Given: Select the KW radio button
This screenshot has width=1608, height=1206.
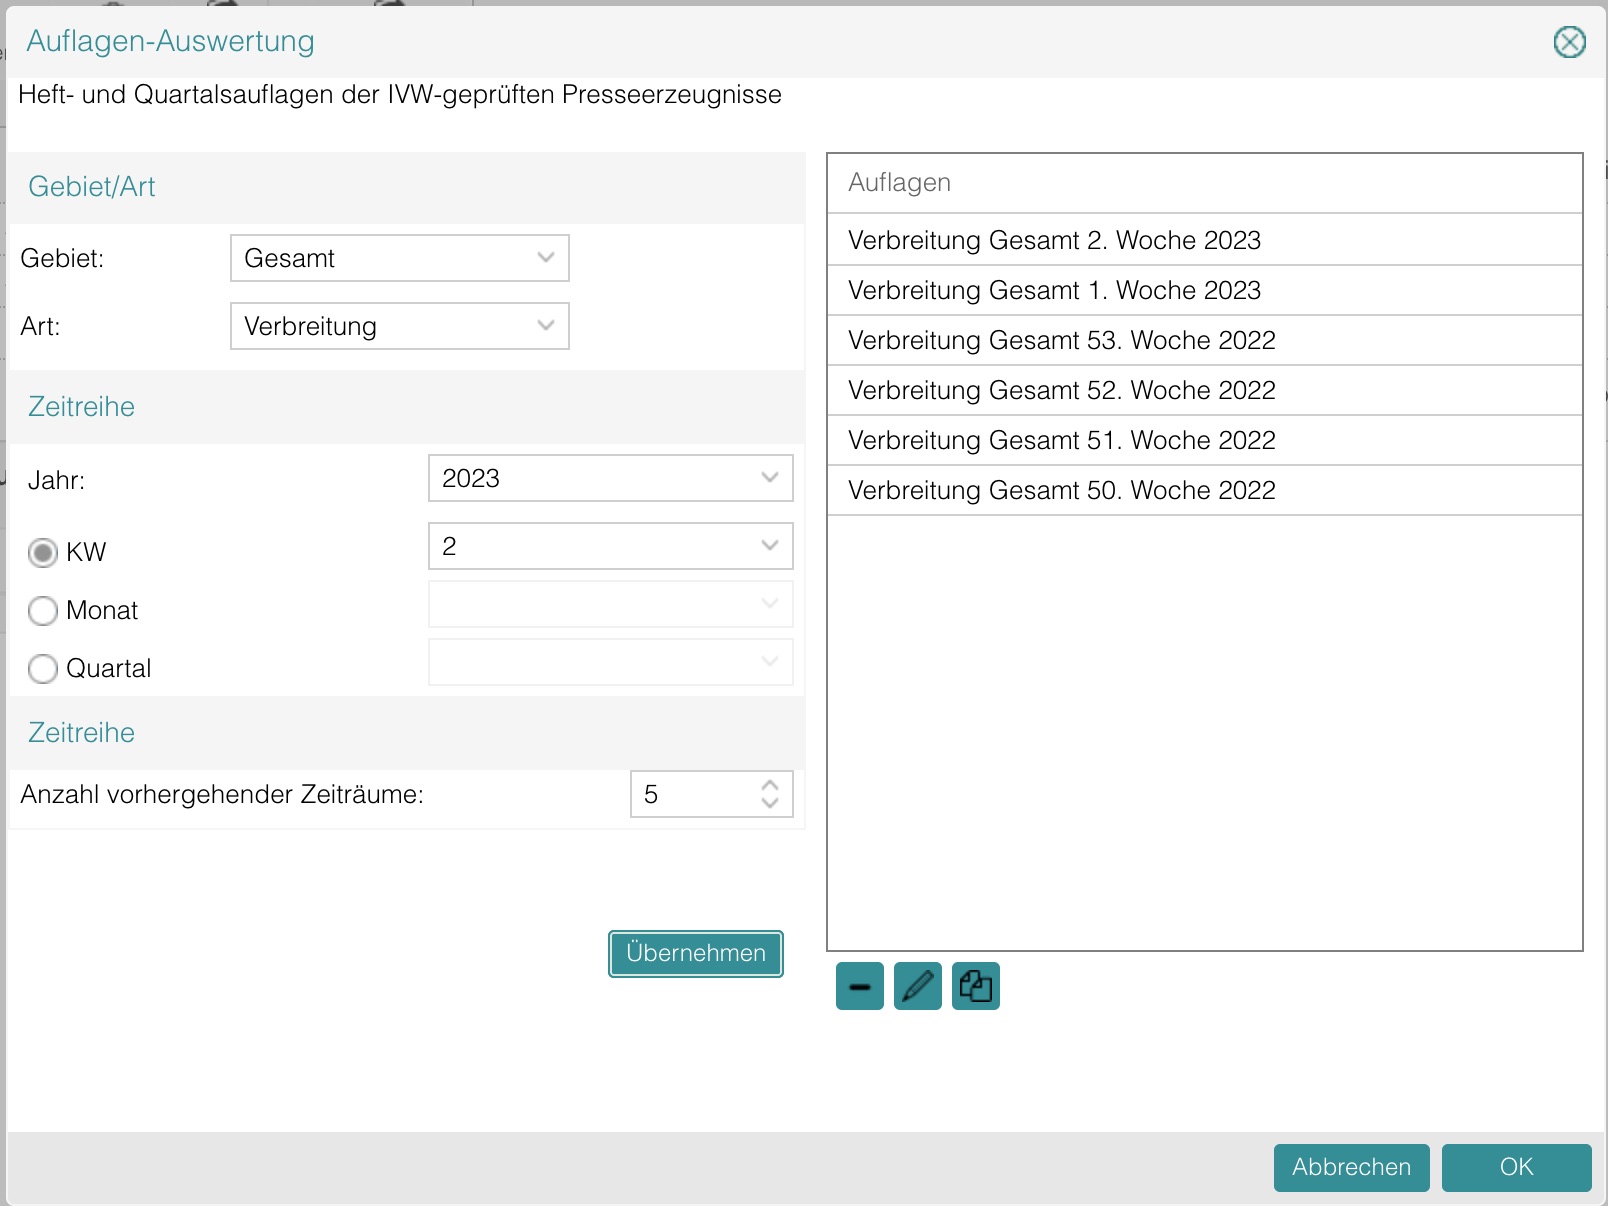Looking at the screenshot, I should click(43, 553).
